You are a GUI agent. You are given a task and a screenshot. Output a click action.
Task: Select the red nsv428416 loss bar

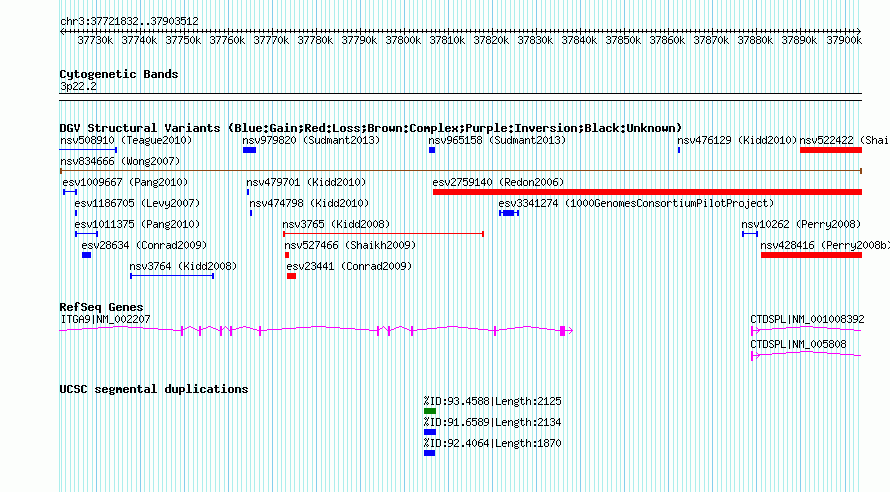[811, 255]
